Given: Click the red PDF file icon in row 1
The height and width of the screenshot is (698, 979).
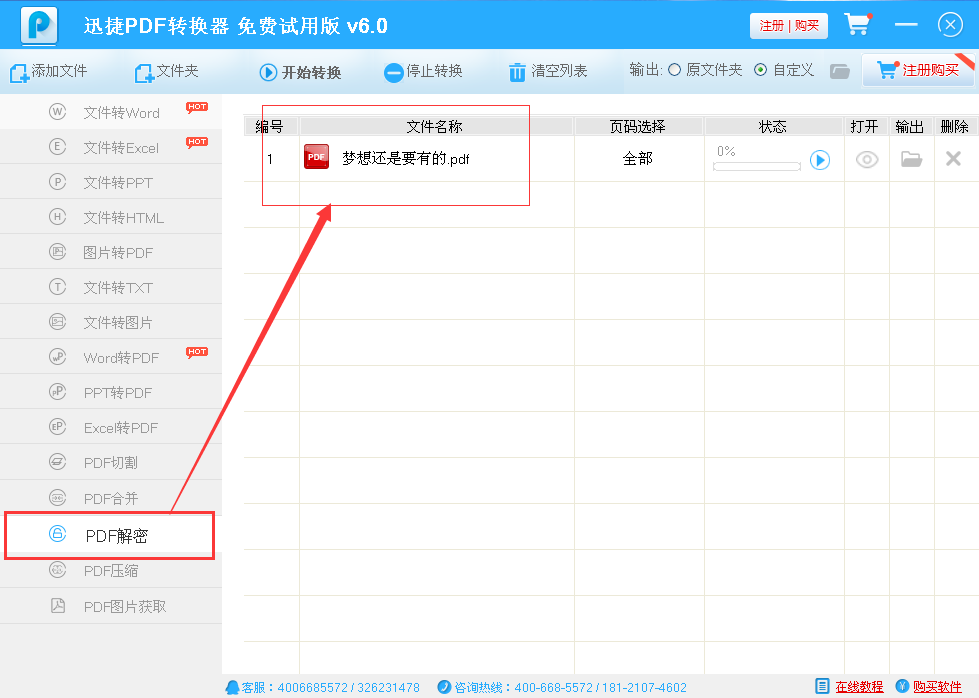Looking at the screenshot, I should coord(317,157).
